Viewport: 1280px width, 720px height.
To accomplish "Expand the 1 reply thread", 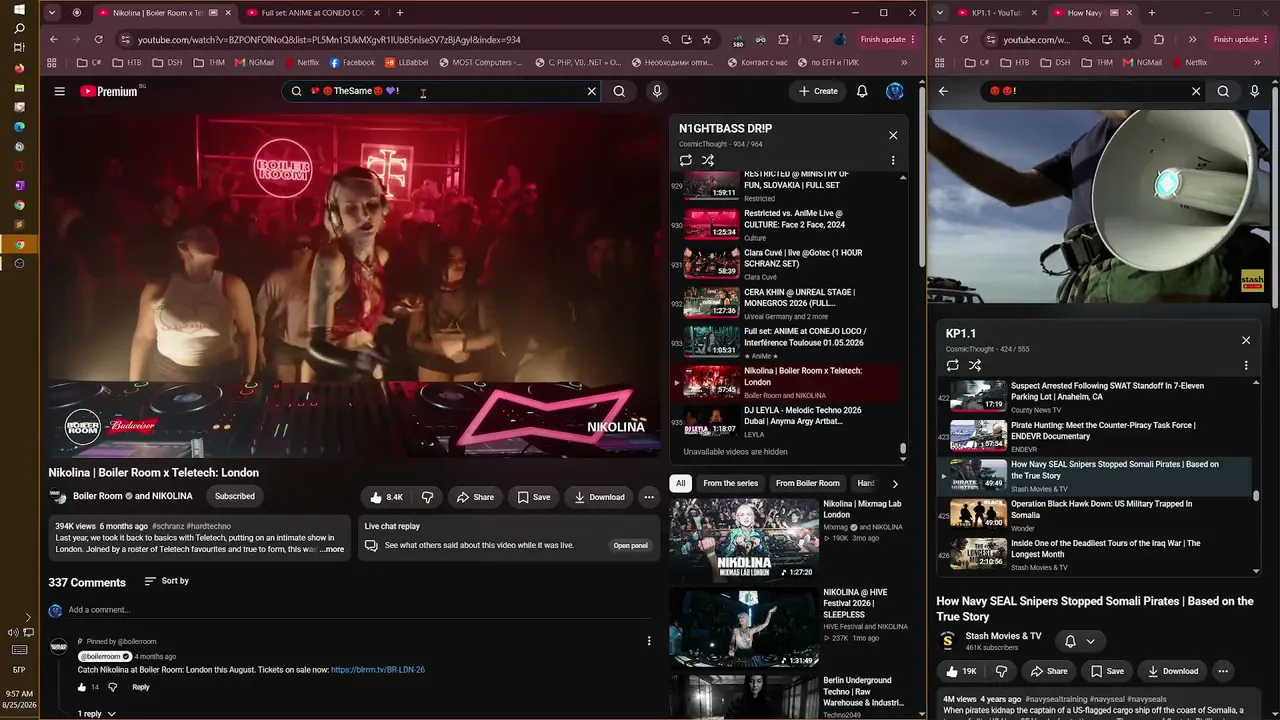I will (97, 714).
